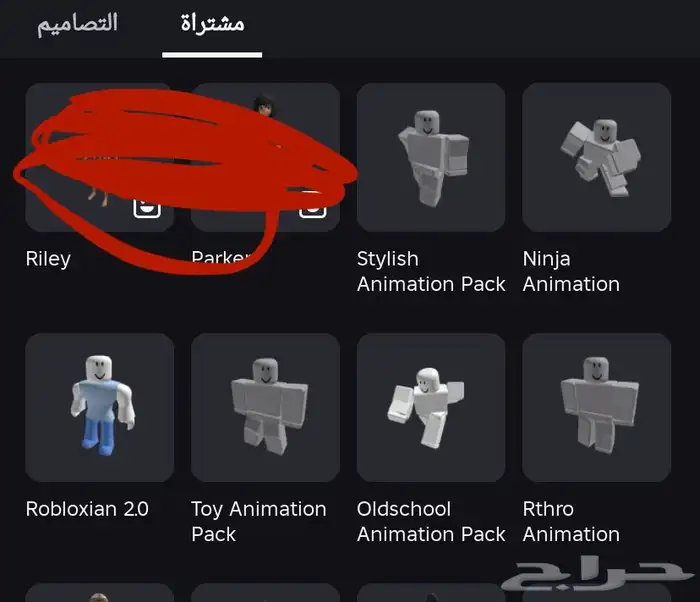Open the Toy Animation Pack thumbnail
Screen dimensions: 700x602
click(x=265, y=407)
